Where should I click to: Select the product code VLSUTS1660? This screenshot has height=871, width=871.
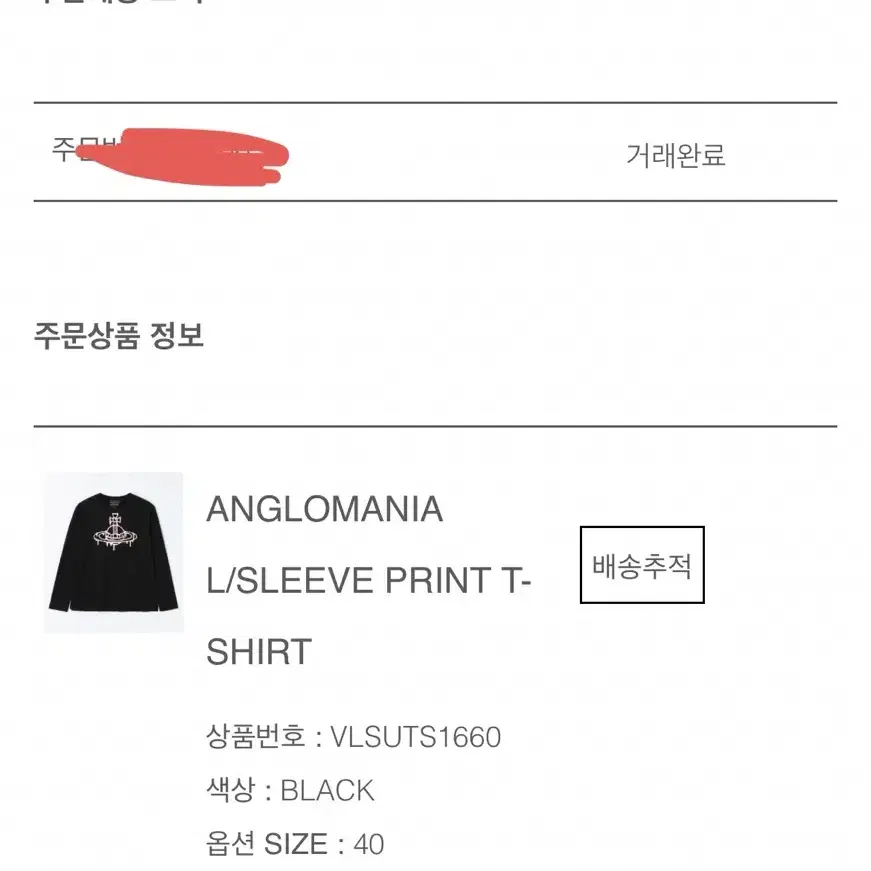point(416,737)
